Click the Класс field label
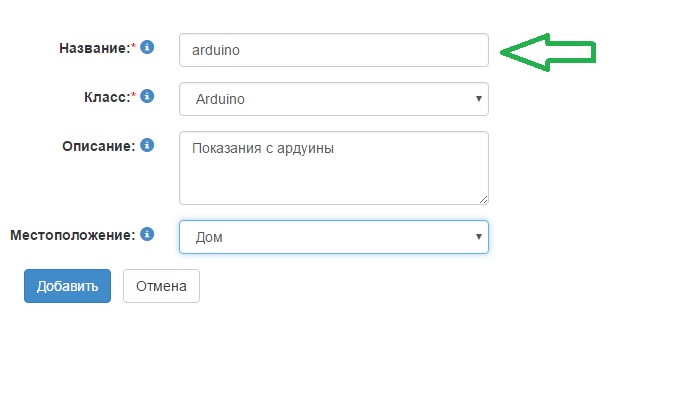The image size is (686, 397). coord(107,97)
